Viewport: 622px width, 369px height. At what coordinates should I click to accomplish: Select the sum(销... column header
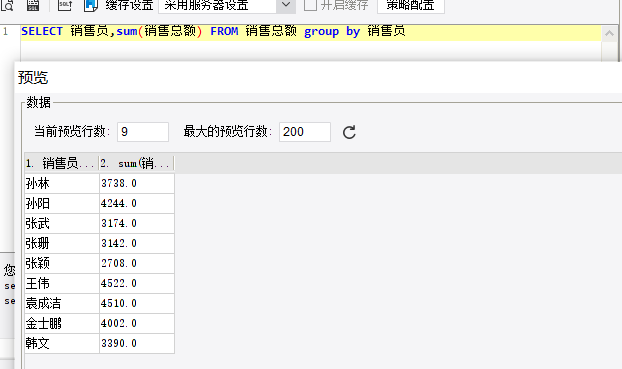[x=136, y=163]
